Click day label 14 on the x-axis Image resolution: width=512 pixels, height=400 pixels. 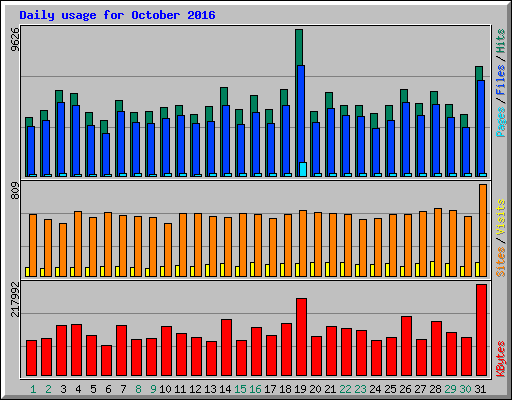(225, 389)
